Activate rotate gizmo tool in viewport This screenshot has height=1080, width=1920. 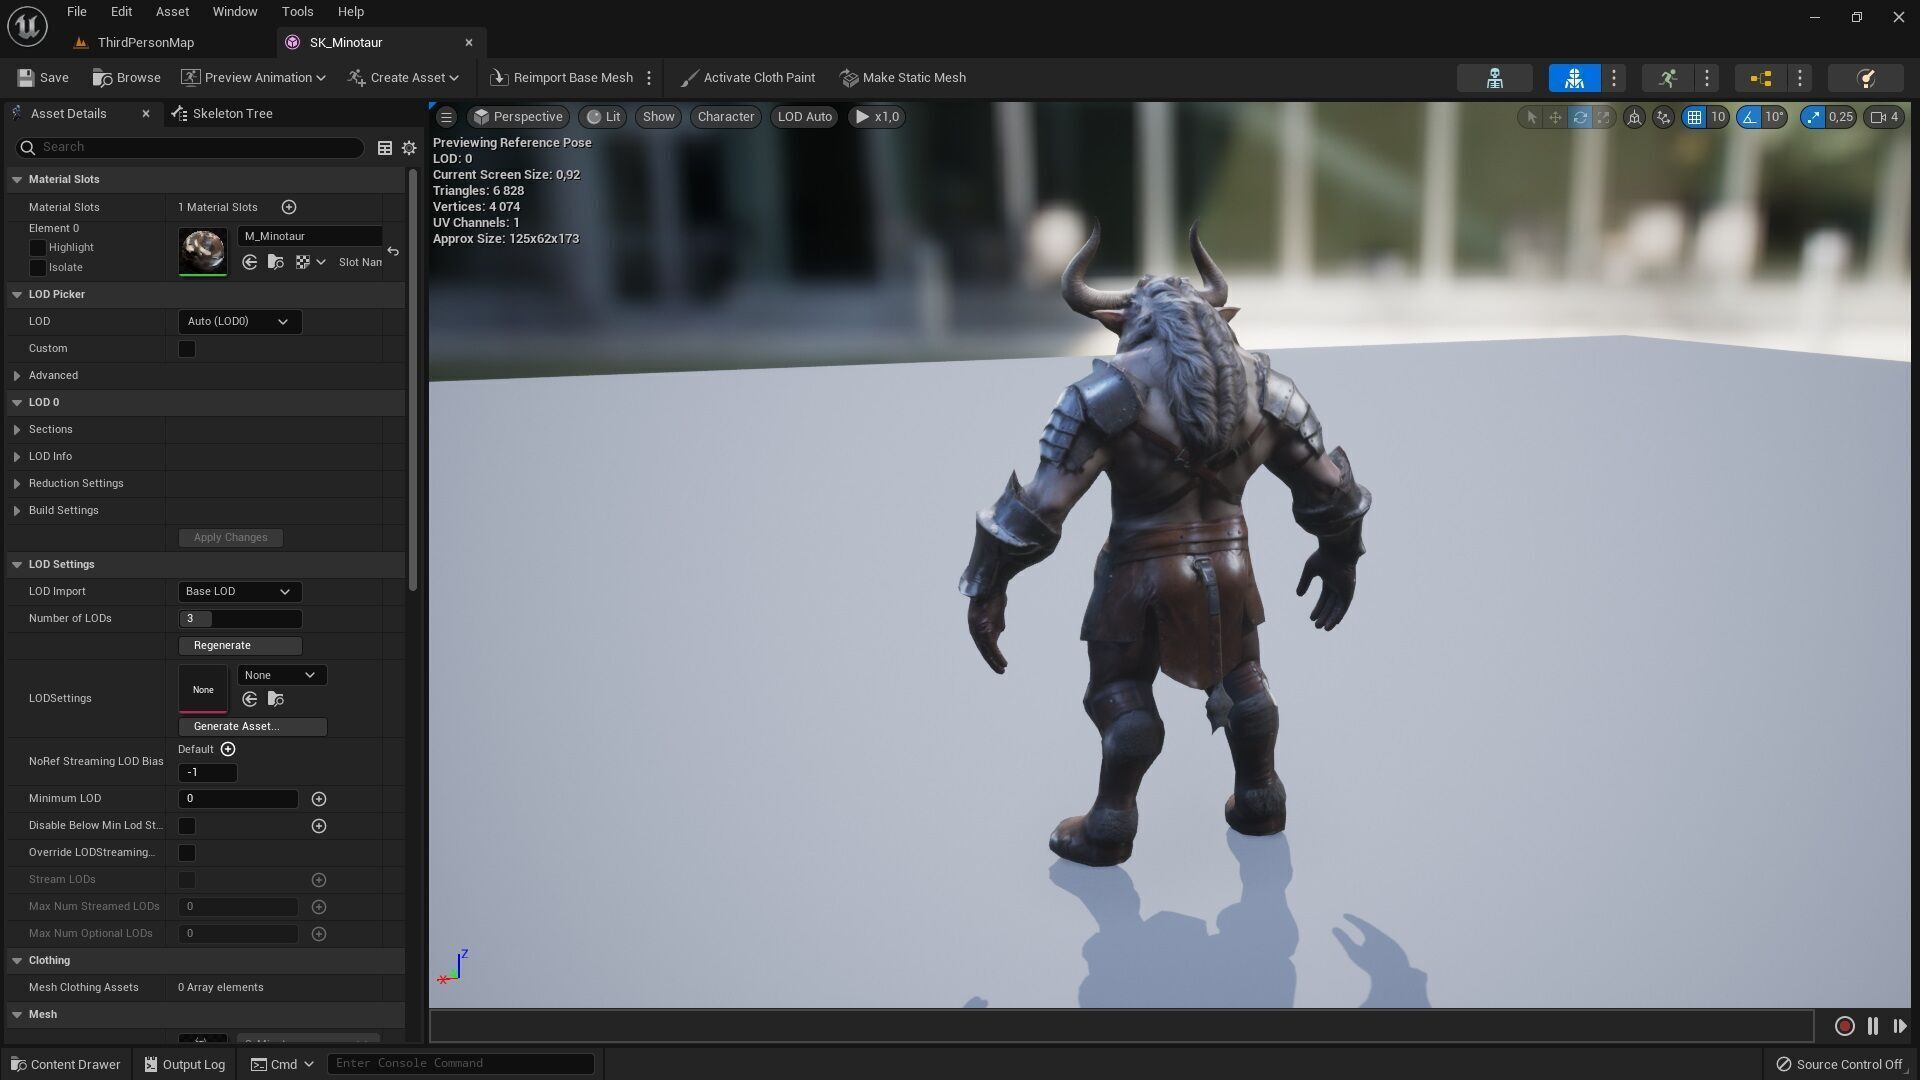pyautogui.click(x=1580, y=117)
